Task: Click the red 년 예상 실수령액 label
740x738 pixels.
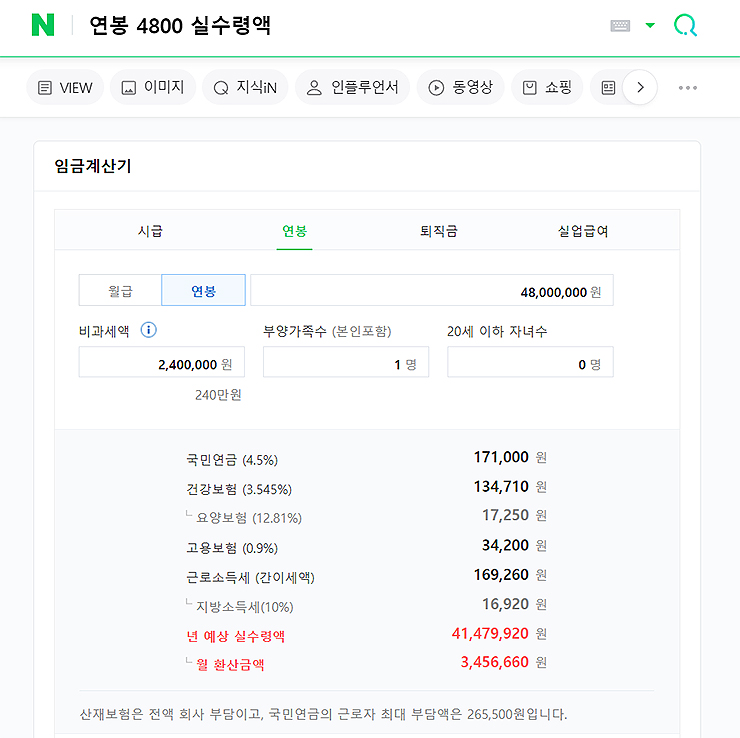Action: tap(235, 636)
